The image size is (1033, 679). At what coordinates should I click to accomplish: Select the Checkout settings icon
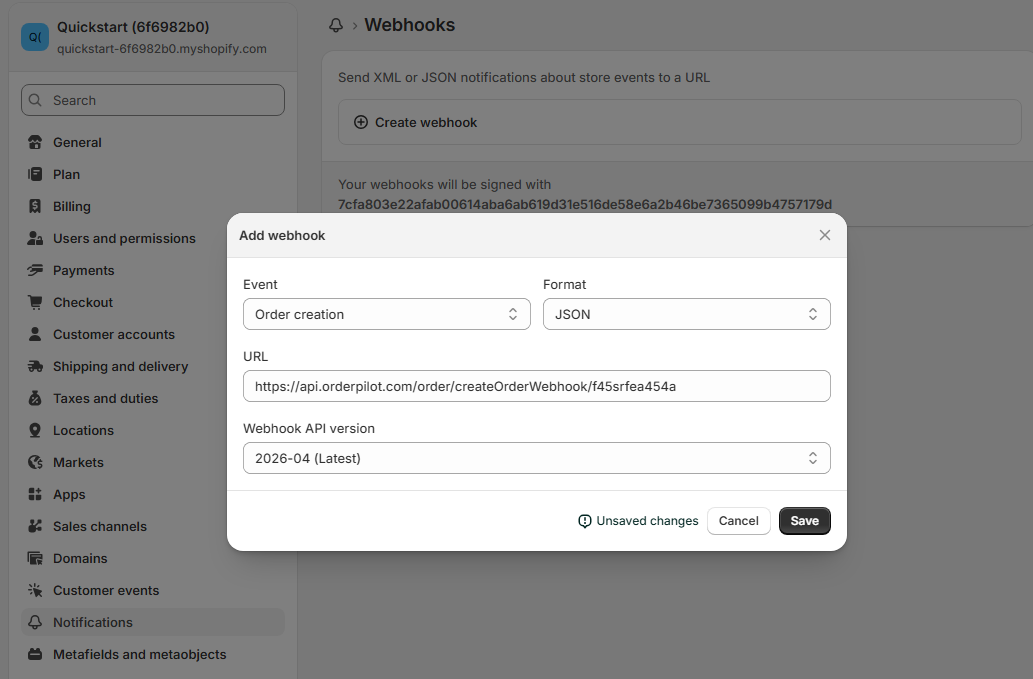35,302
